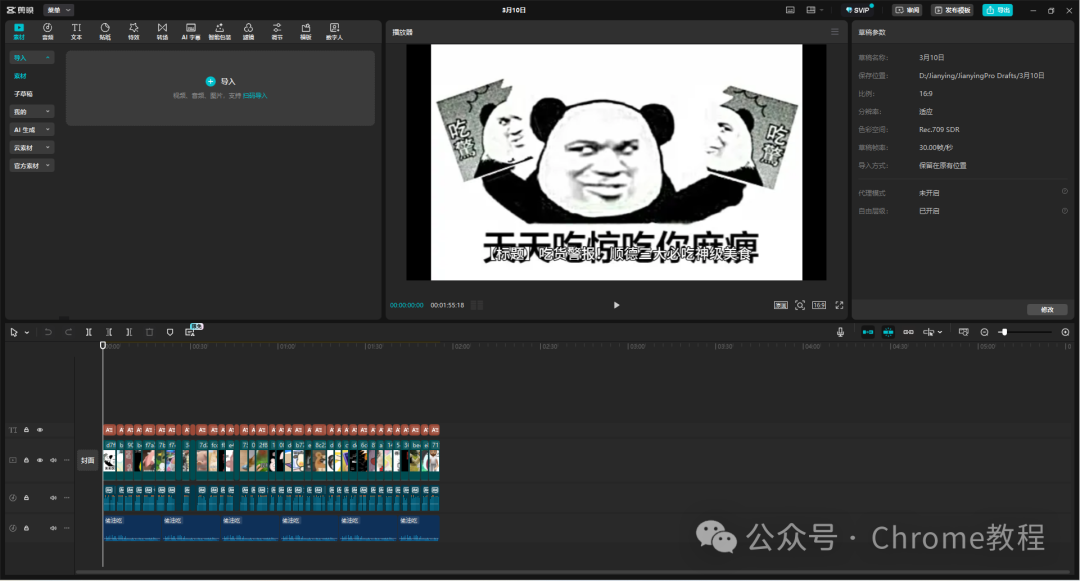Toggle visibility of the video track
Screen dimensions: 1080x581
(40, 460)
